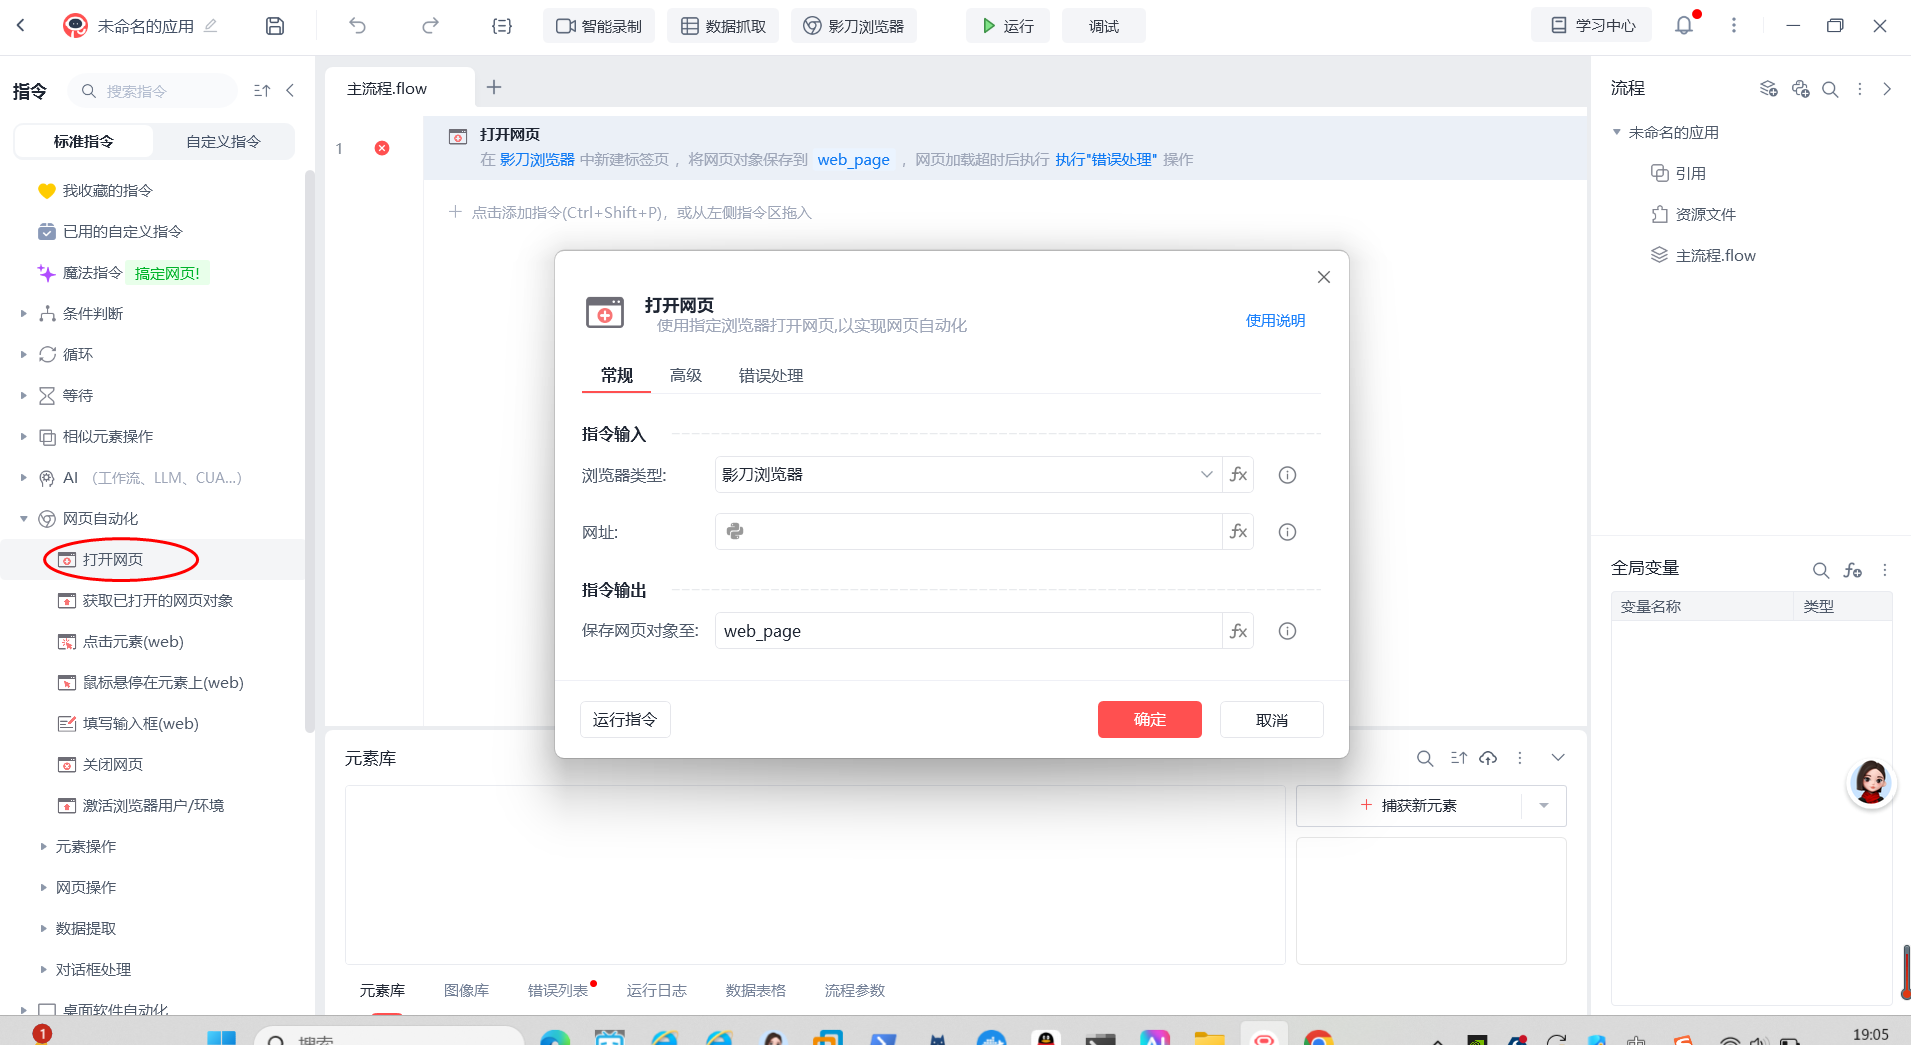
Task: Click the 运行 button in toolbar
Action: (1007, 26)
